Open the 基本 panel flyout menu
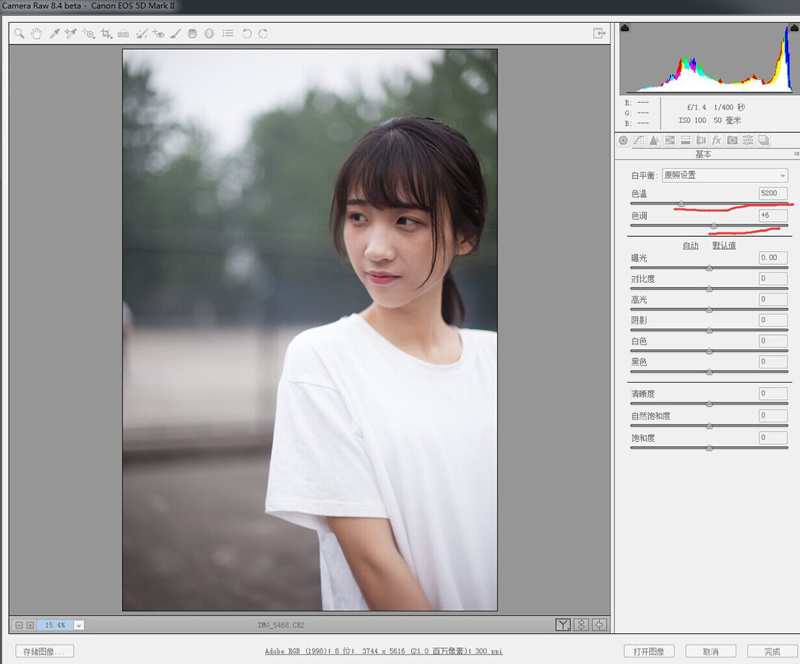 point(796,154)
